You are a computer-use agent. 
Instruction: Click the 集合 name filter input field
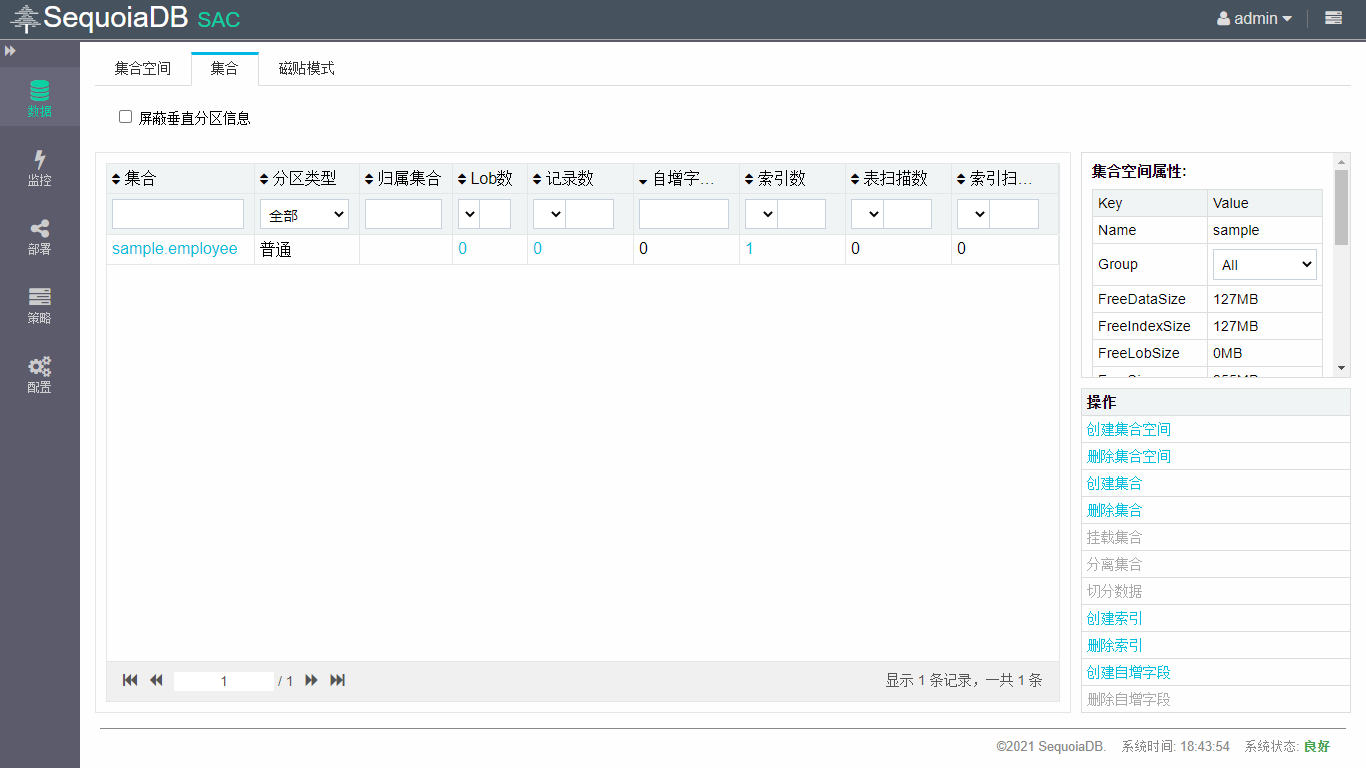[x=178, y=214]
